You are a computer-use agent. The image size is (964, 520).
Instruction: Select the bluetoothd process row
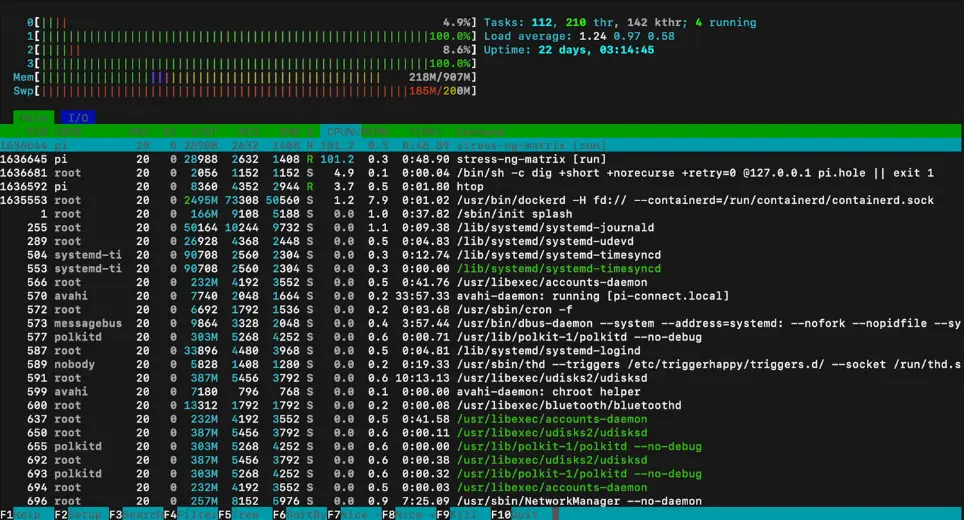point(481,405)
